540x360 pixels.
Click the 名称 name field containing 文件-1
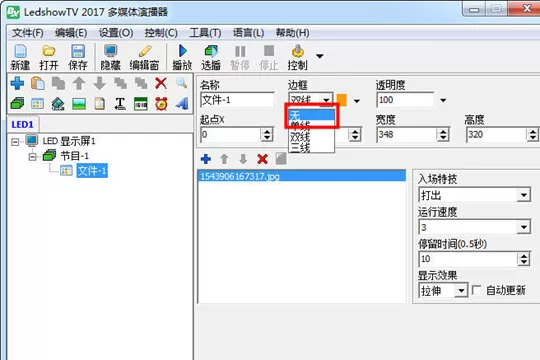[237, 100]
